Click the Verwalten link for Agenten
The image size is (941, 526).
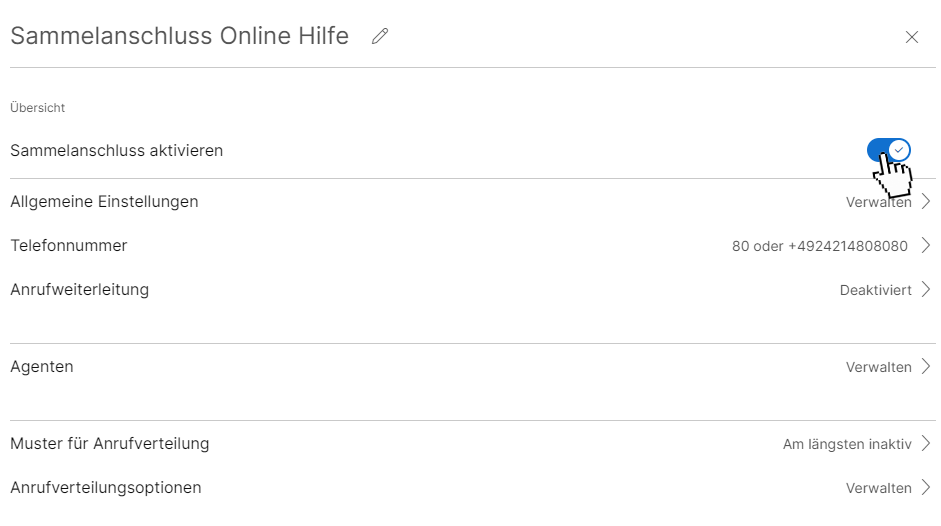point(878,367)
